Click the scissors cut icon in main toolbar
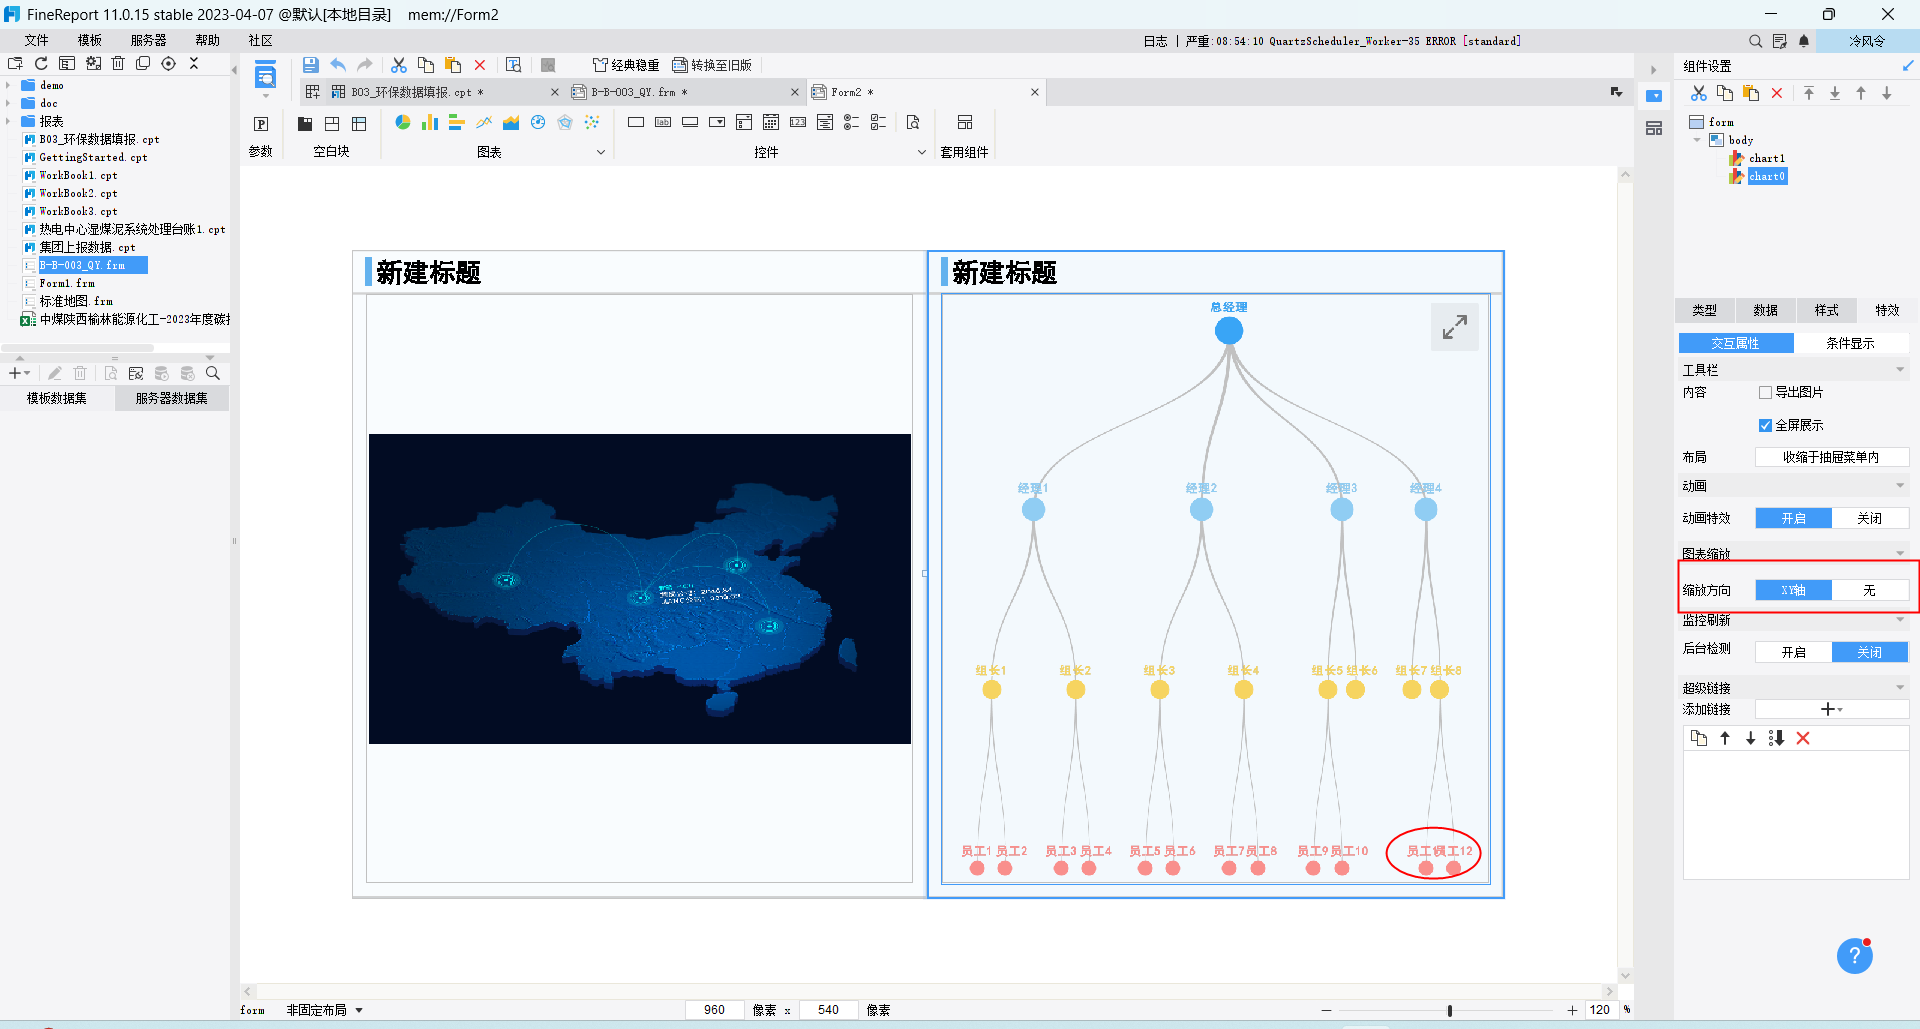 click(398, 65)
